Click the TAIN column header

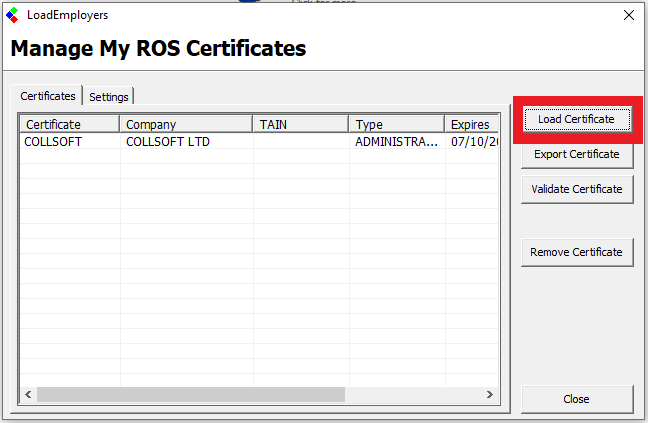[x=300, y=124]
